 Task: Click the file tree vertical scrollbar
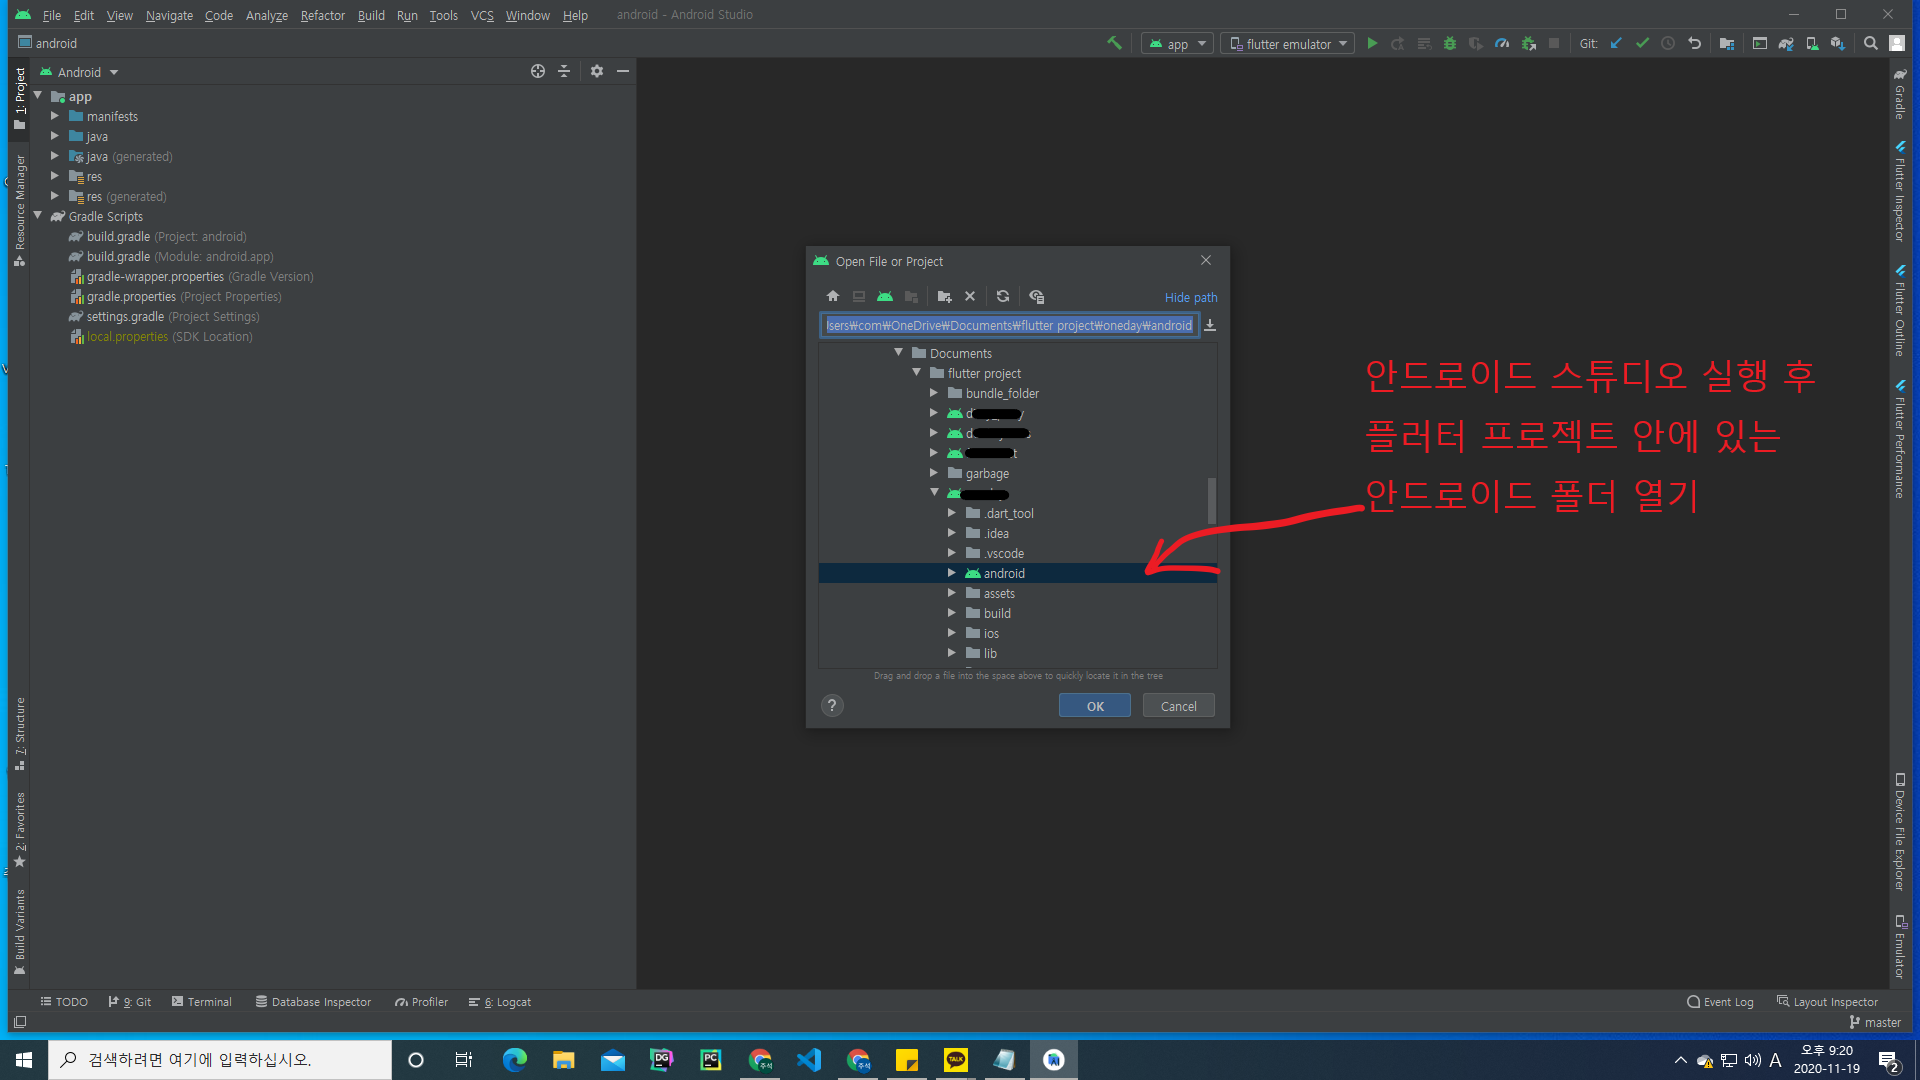(x=1211, y=500)
